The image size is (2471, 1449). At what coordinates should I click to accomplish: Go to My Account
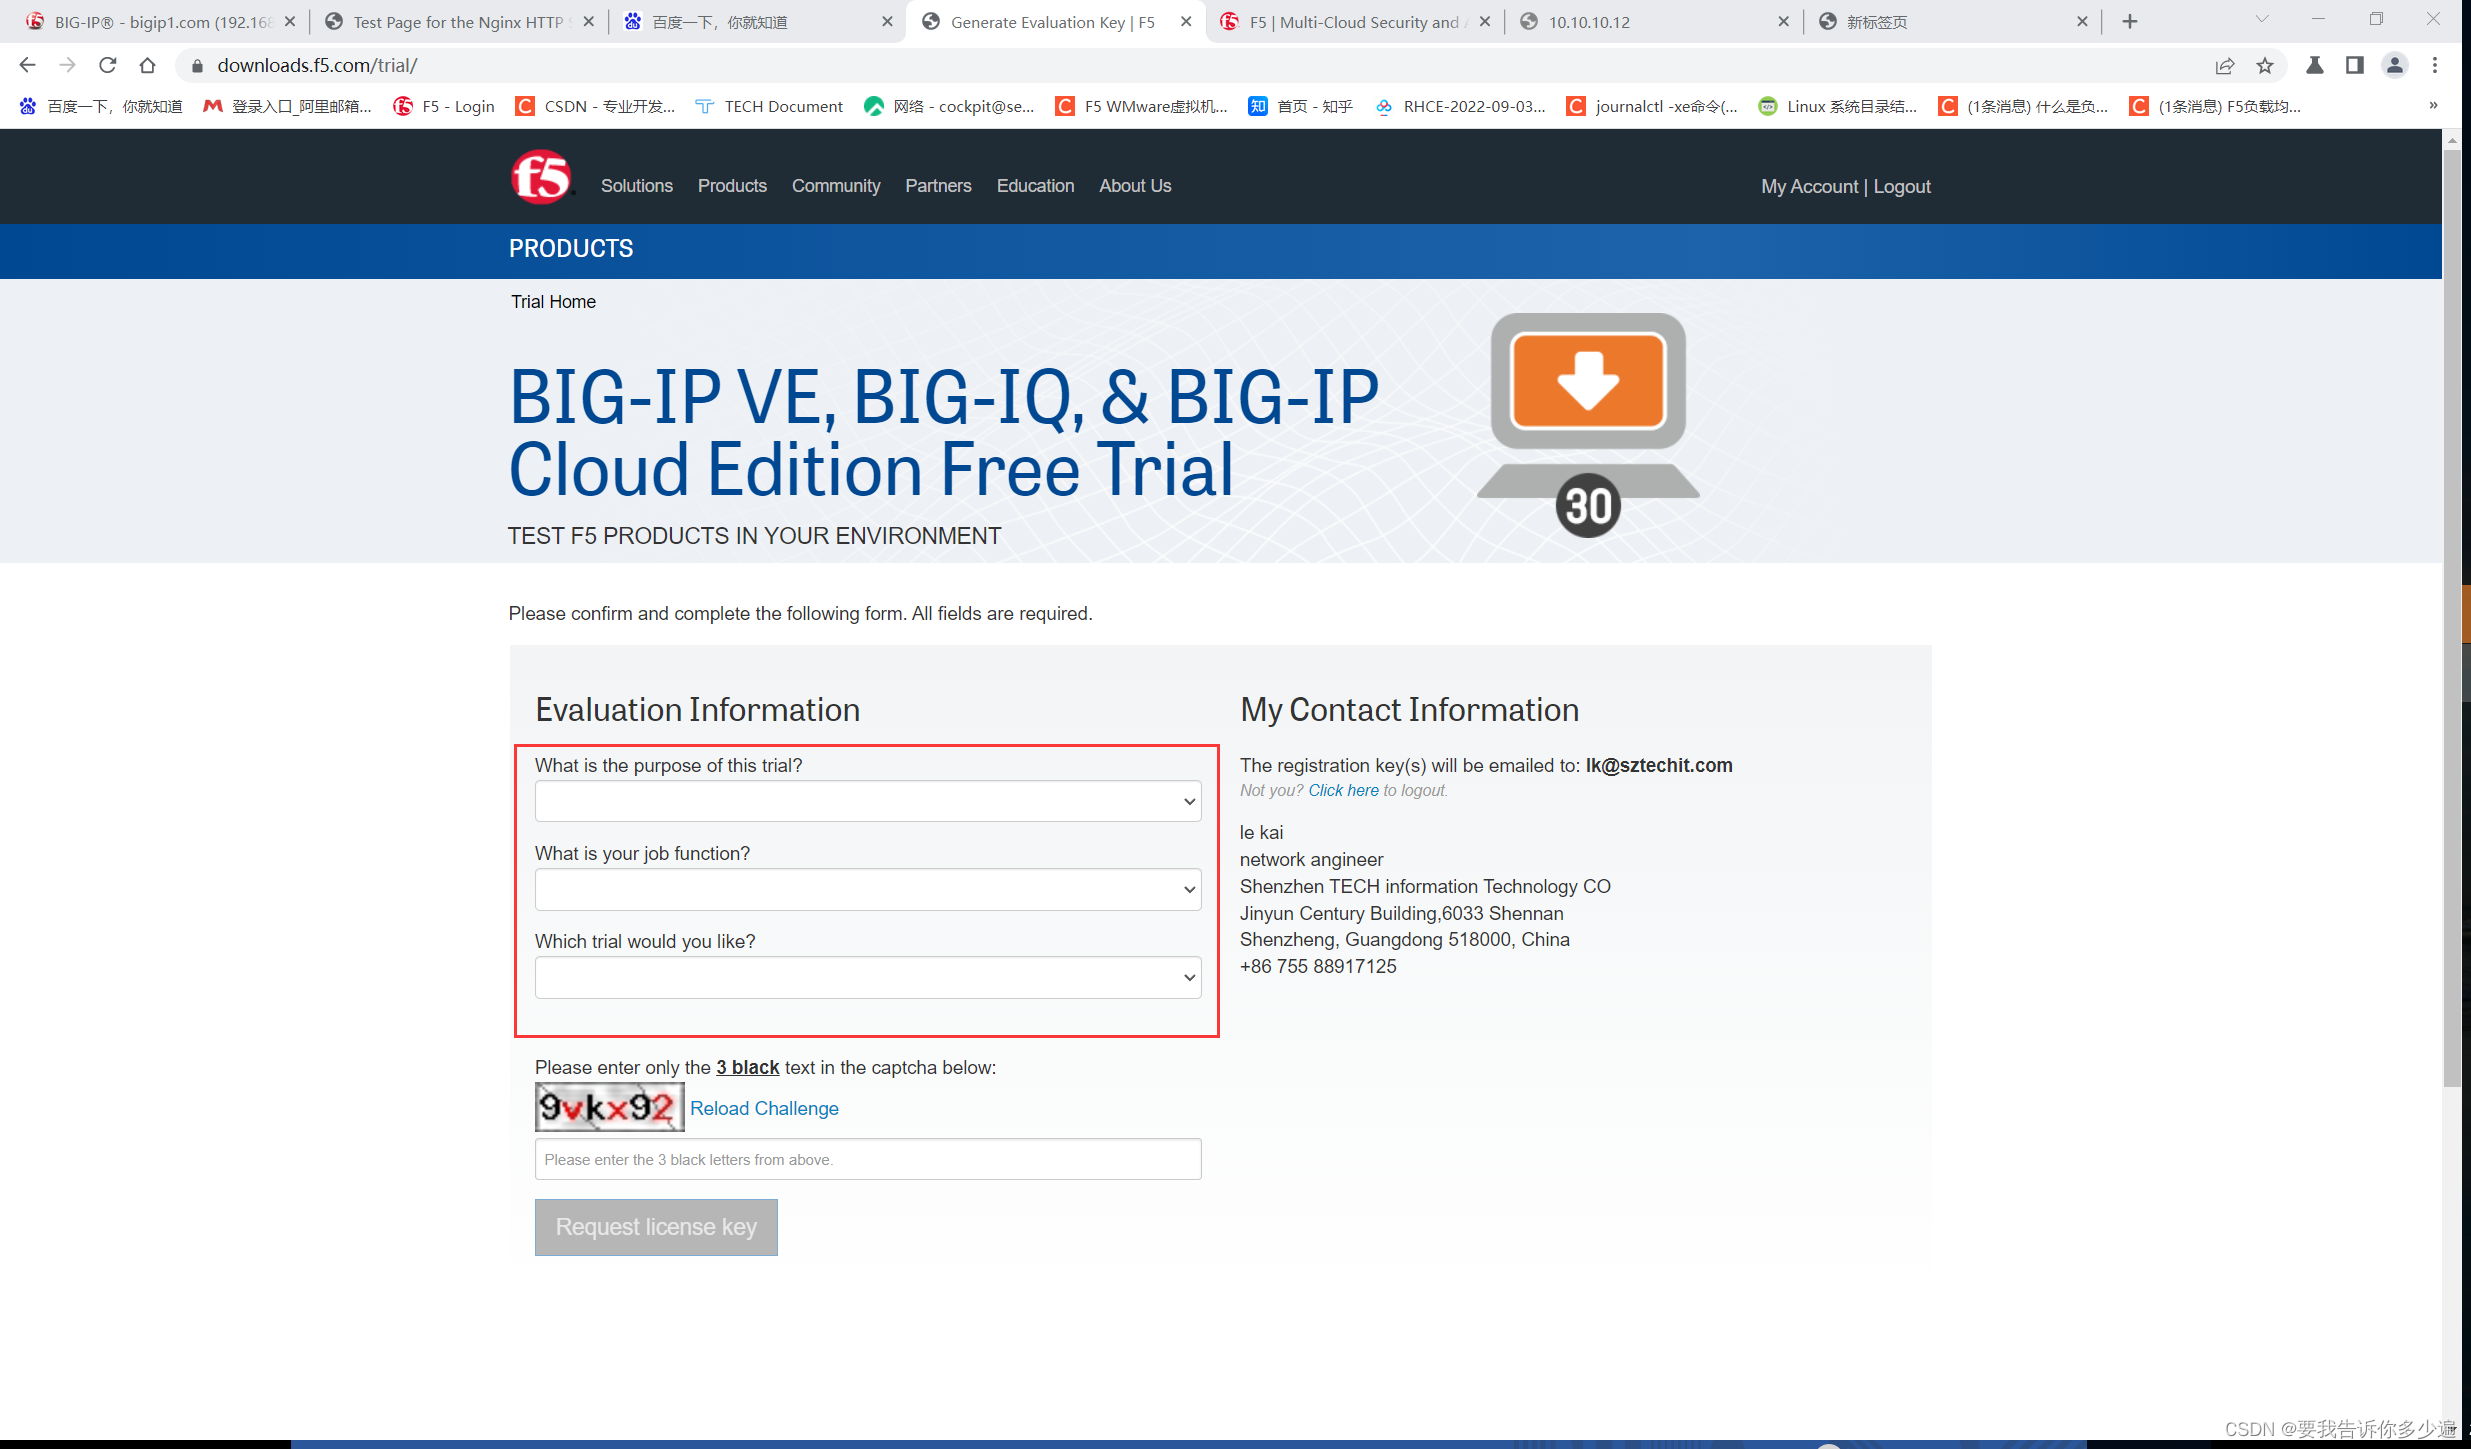point(1809,187)
